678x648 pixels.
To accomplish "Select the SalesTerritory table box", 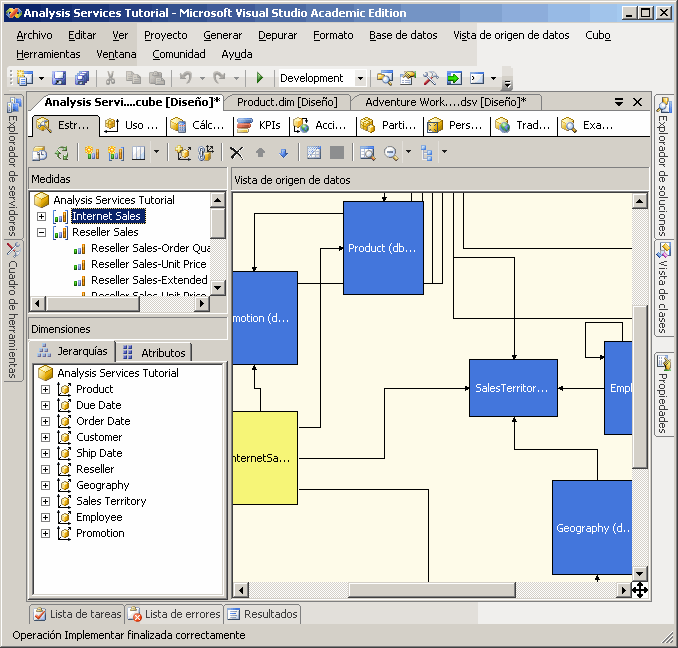I will pos(513,388).
